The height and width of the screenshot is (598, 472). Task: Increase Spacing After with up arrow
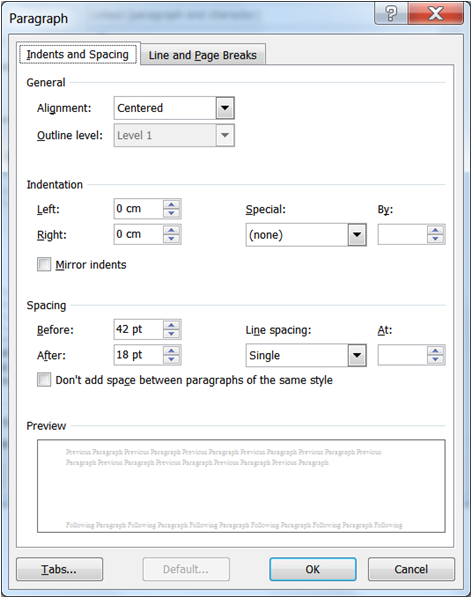pos(172,350)
